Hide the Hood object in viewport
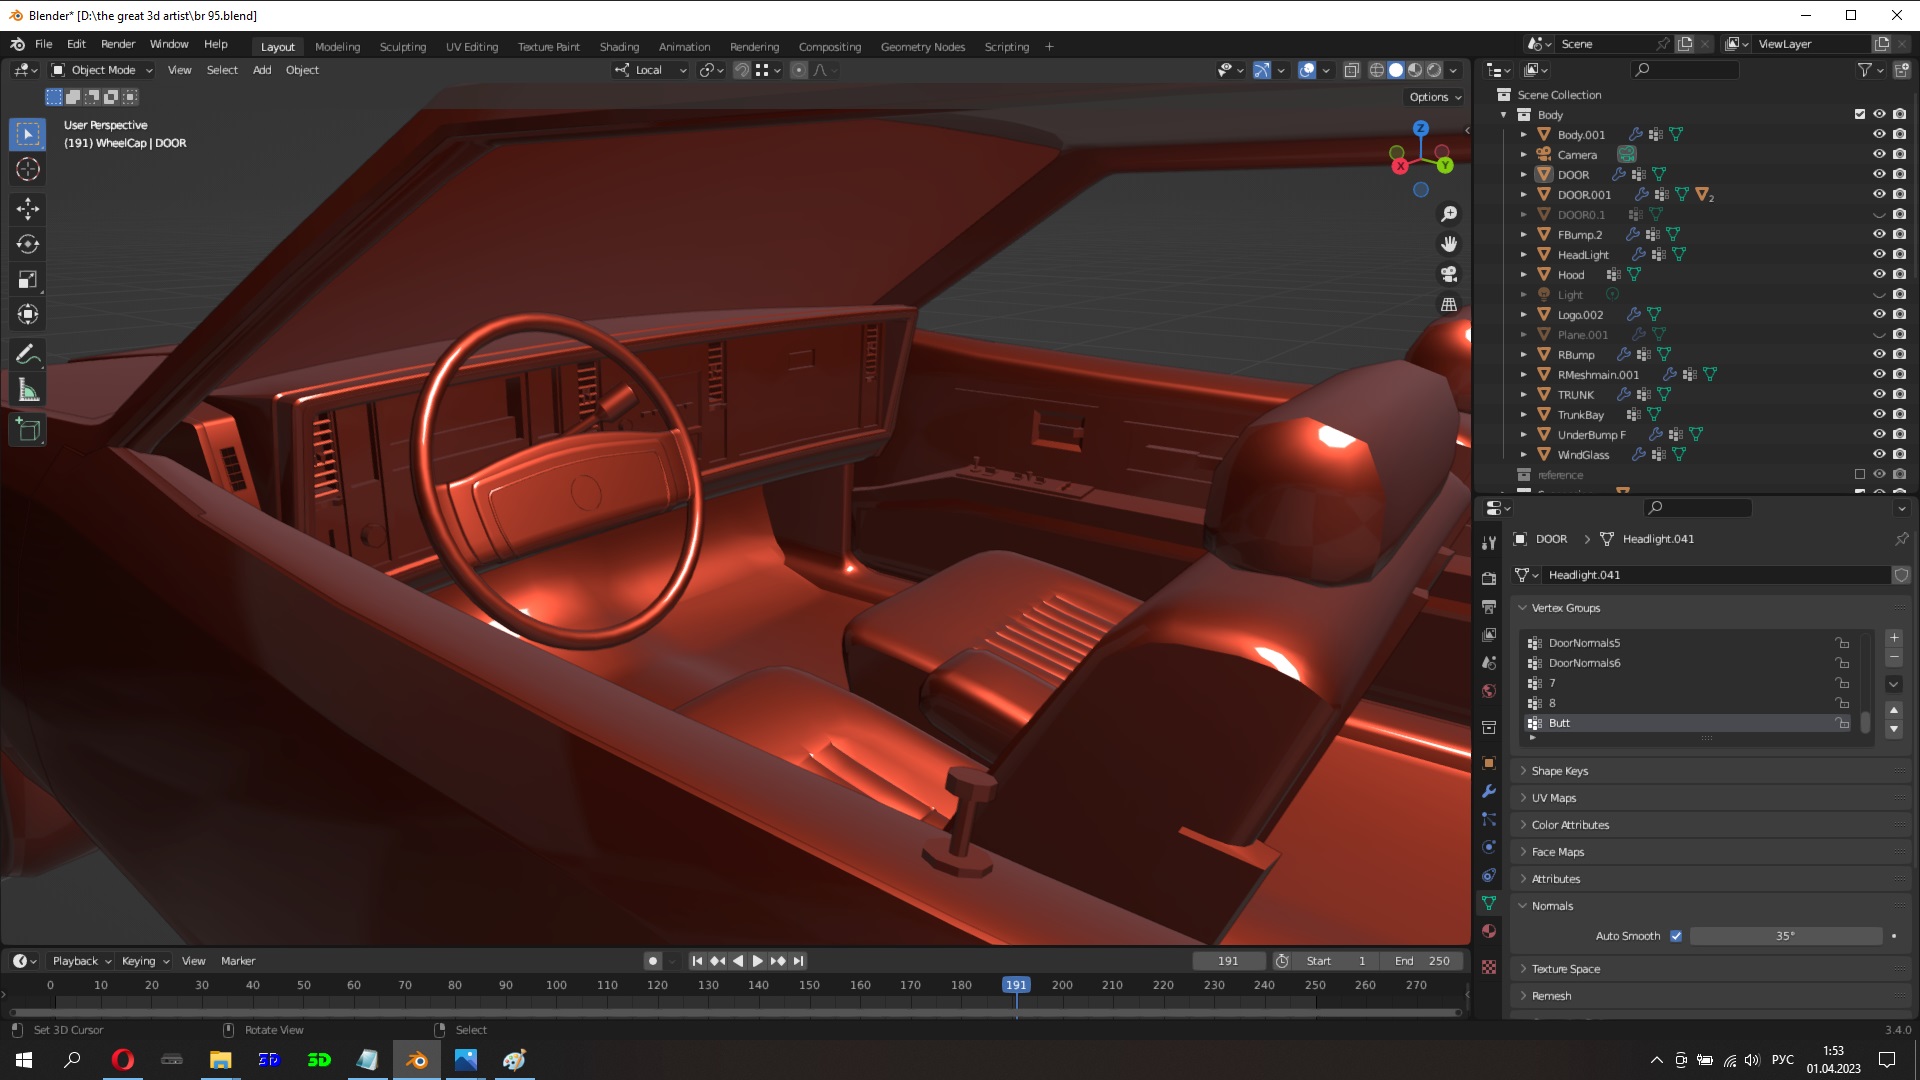The height and width of the screenshot is (1080, 1920). 1879,274
